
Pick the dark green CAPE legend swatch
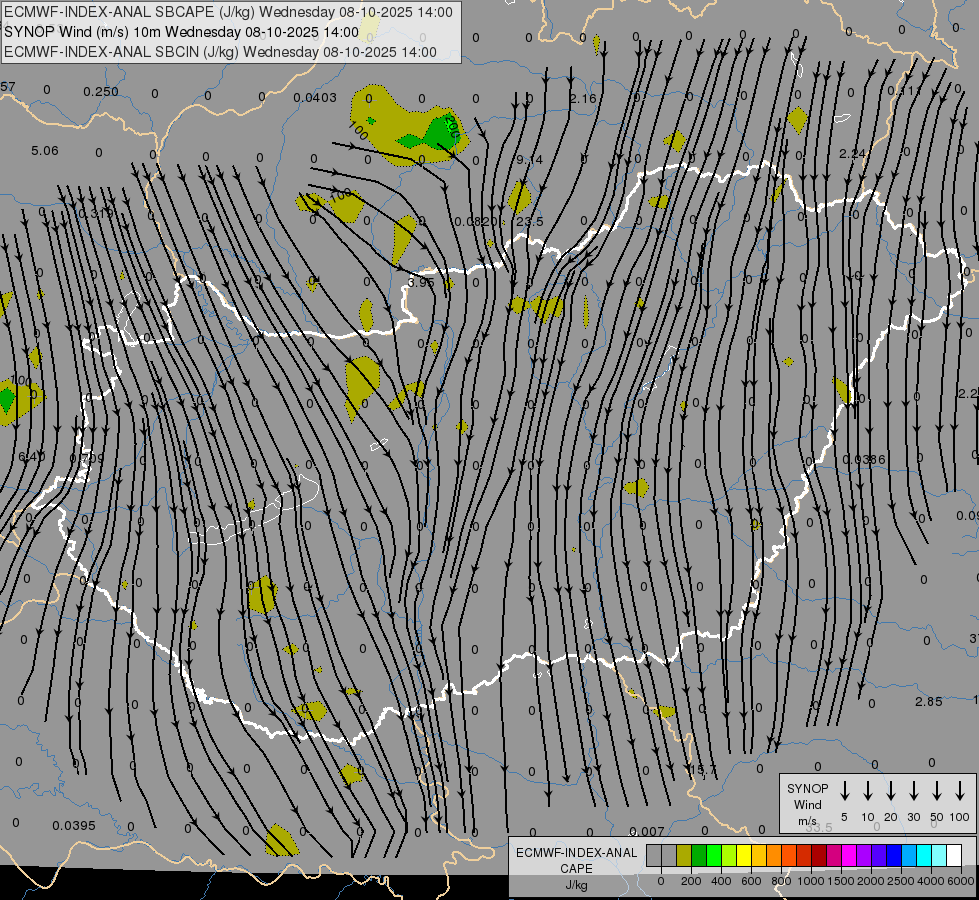[x=699, y=856]
